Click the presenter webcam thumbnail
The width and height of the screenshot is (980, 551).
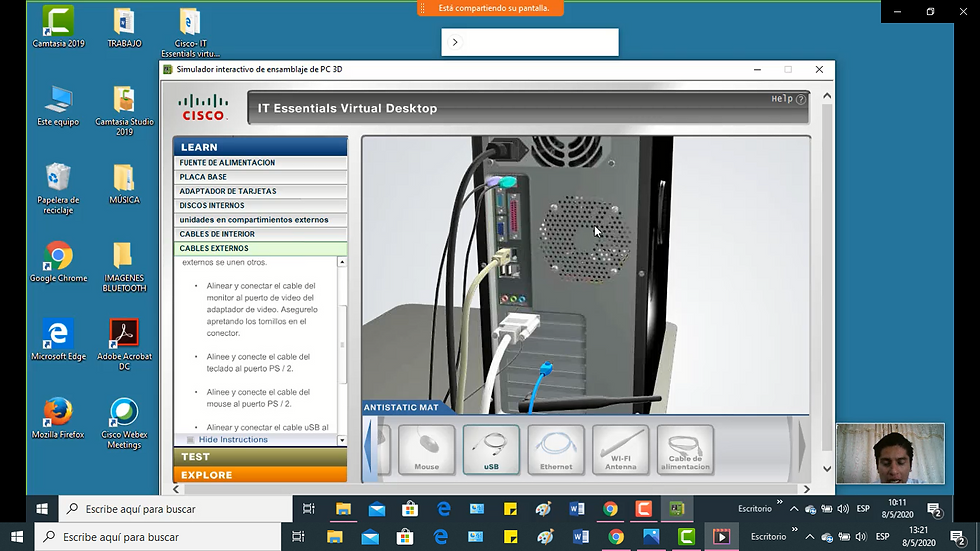tap(891, 454)
